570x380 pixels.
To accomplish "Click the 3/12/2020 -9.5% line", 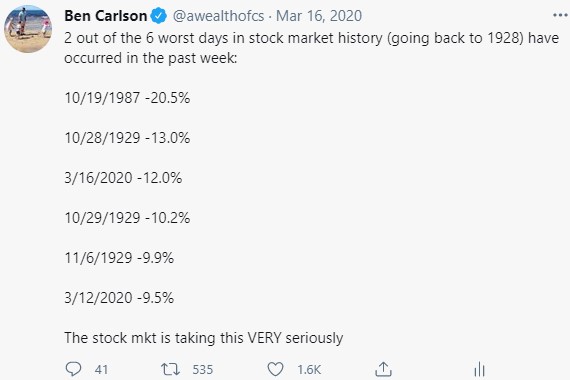I will coord(119,298).
